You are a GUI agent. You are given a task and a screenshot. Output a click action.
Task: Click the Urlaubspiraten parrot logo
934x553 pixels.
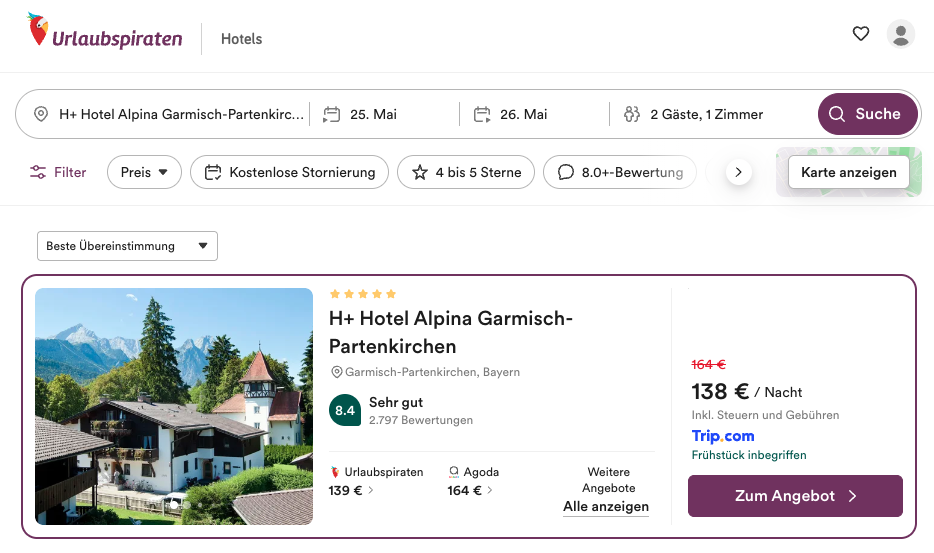38,31
